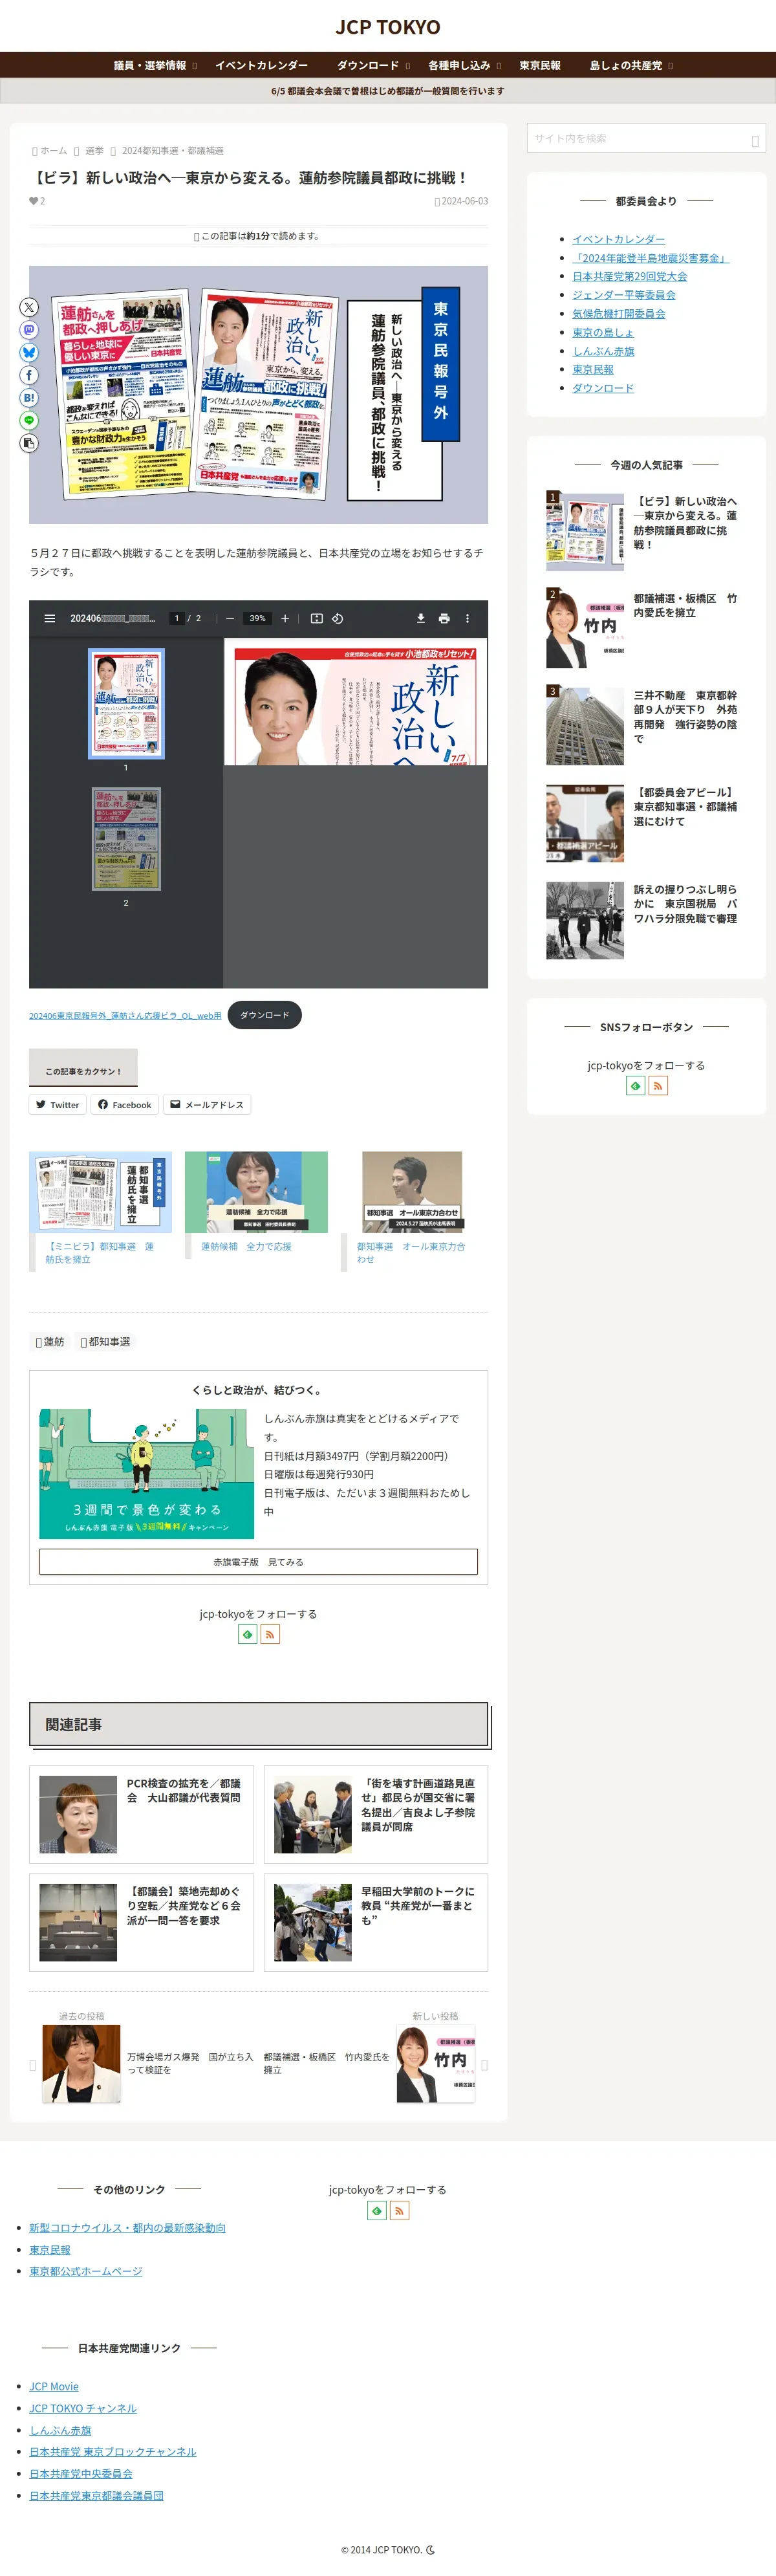The height and width of the screenshot is (2576, 776).
Task: Zoom out PDF with minus icon
Action: pos(230,619)
